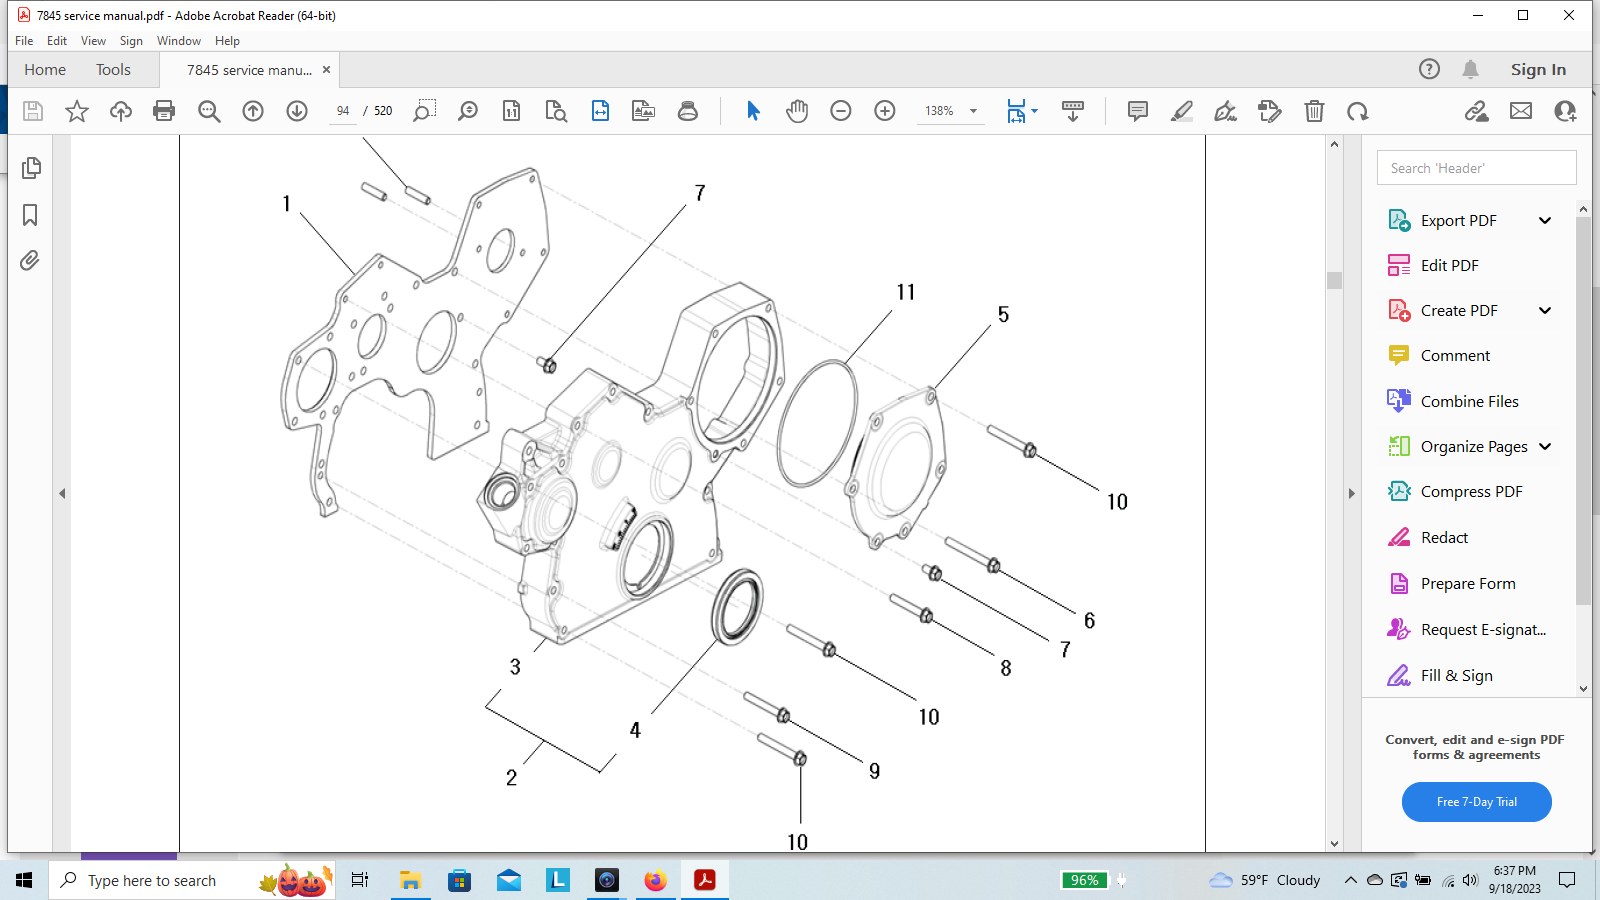Select the arrow Selection tool

pos(753,111)
